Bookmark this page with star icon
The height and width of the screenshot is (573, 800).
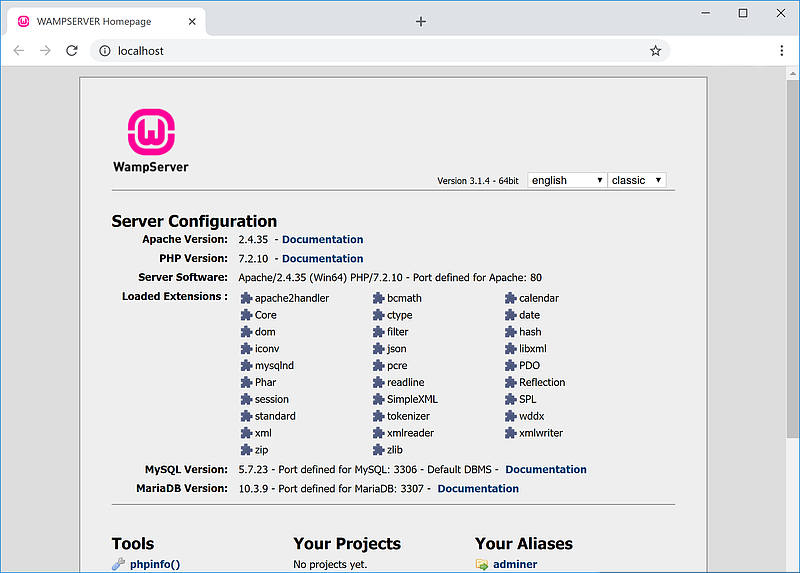(x=656, y=51)
